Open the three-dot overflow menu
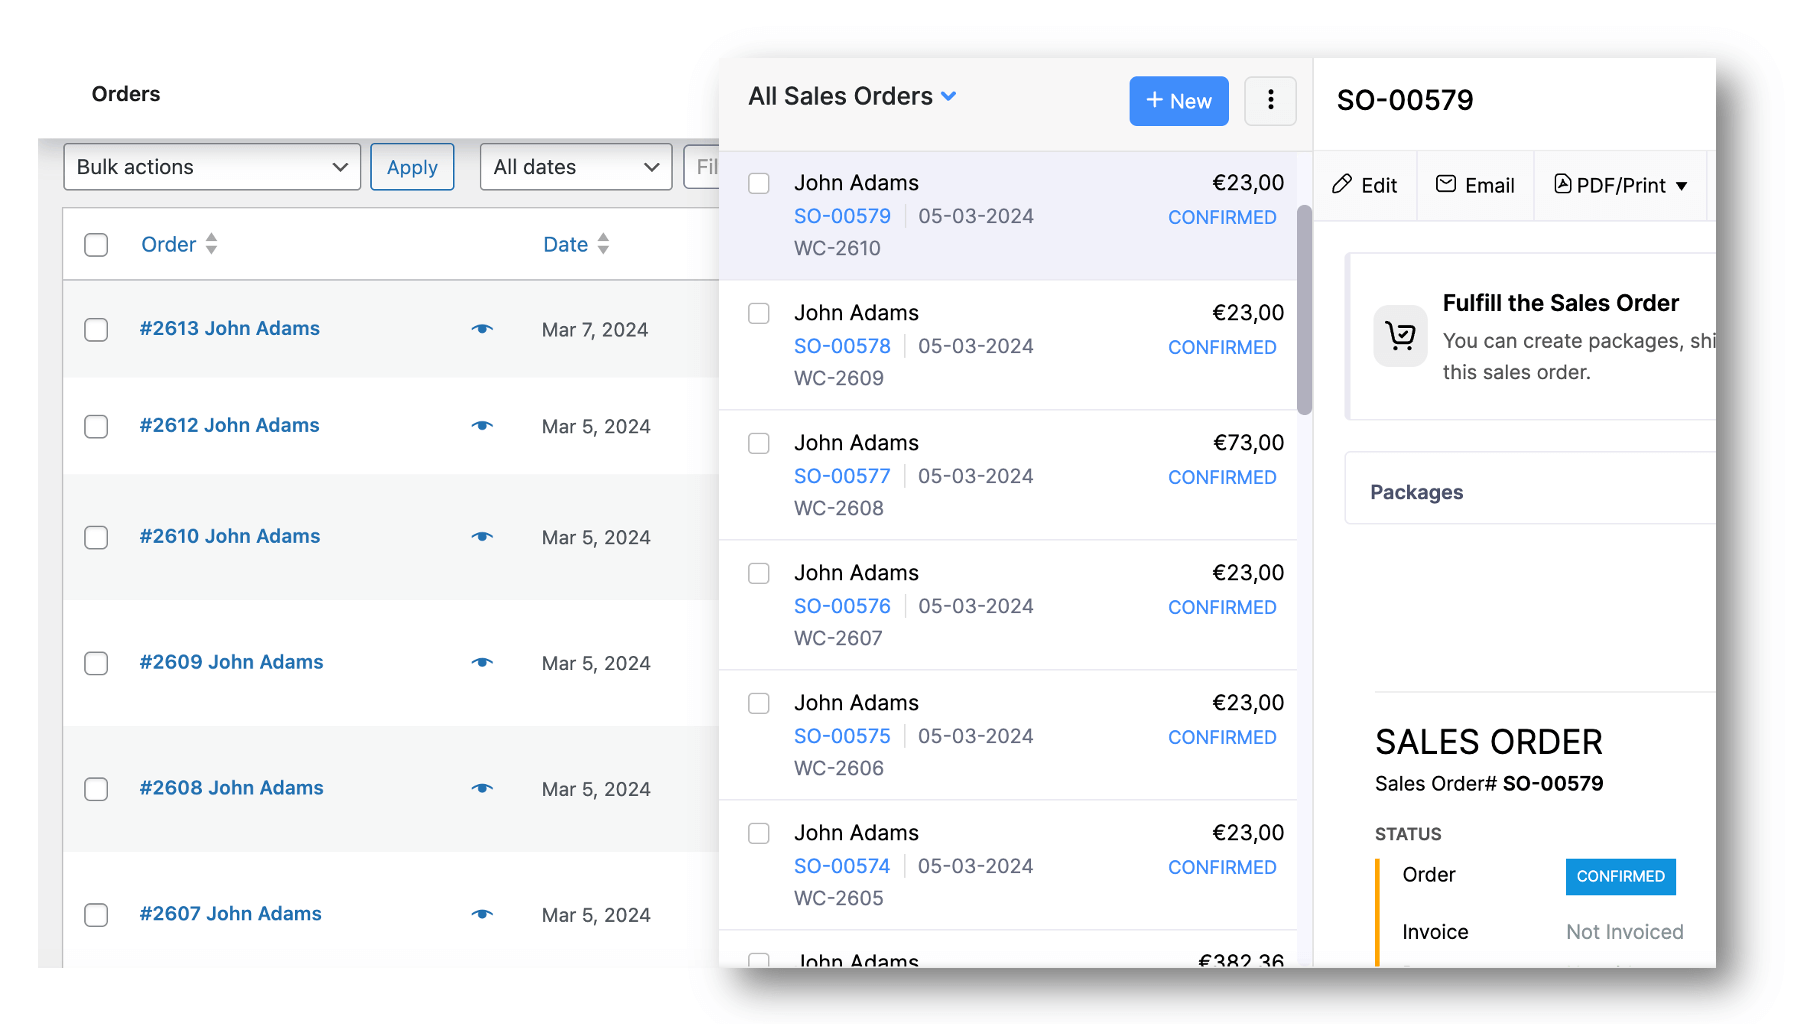This screenshot has height=1024, width=1794. coord(1270,100)
